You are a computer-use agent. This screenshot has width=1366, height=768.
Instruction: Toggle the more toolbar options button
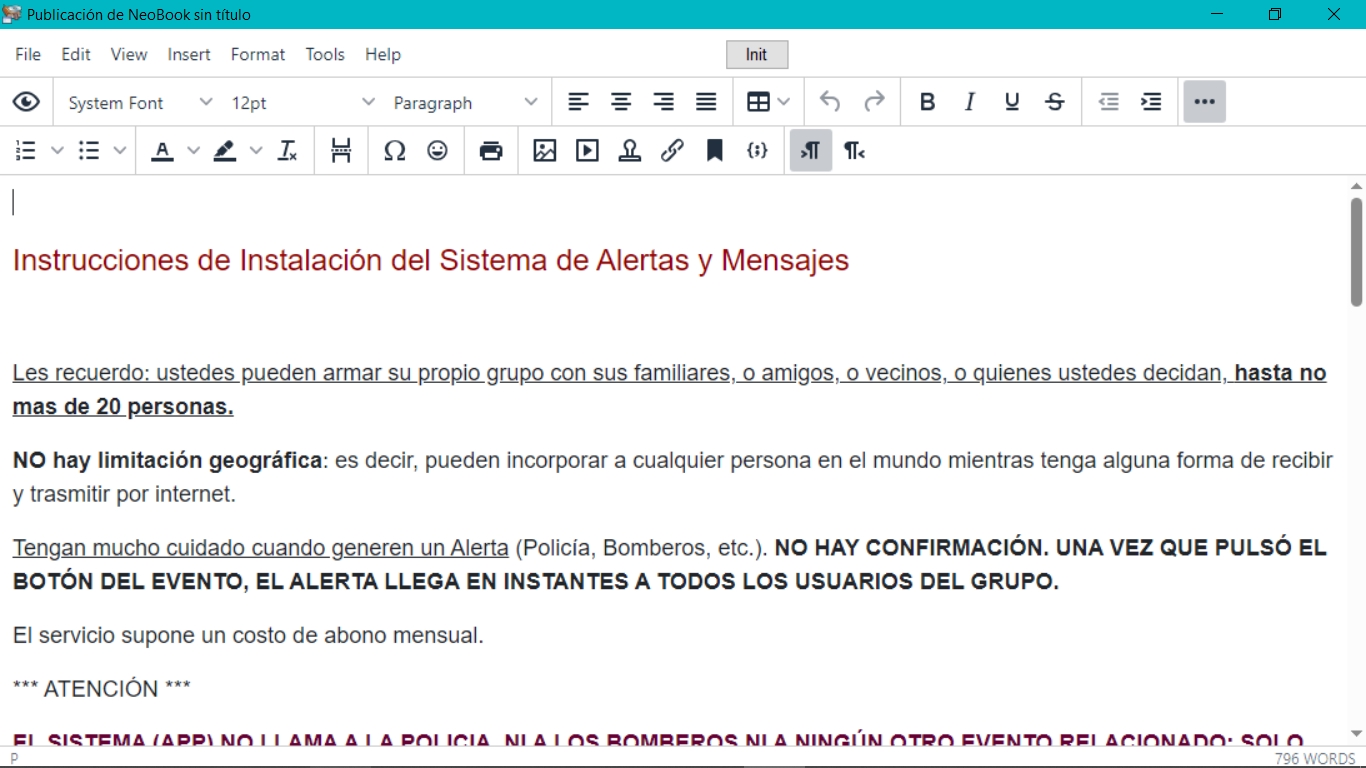tap(1205, 102)
